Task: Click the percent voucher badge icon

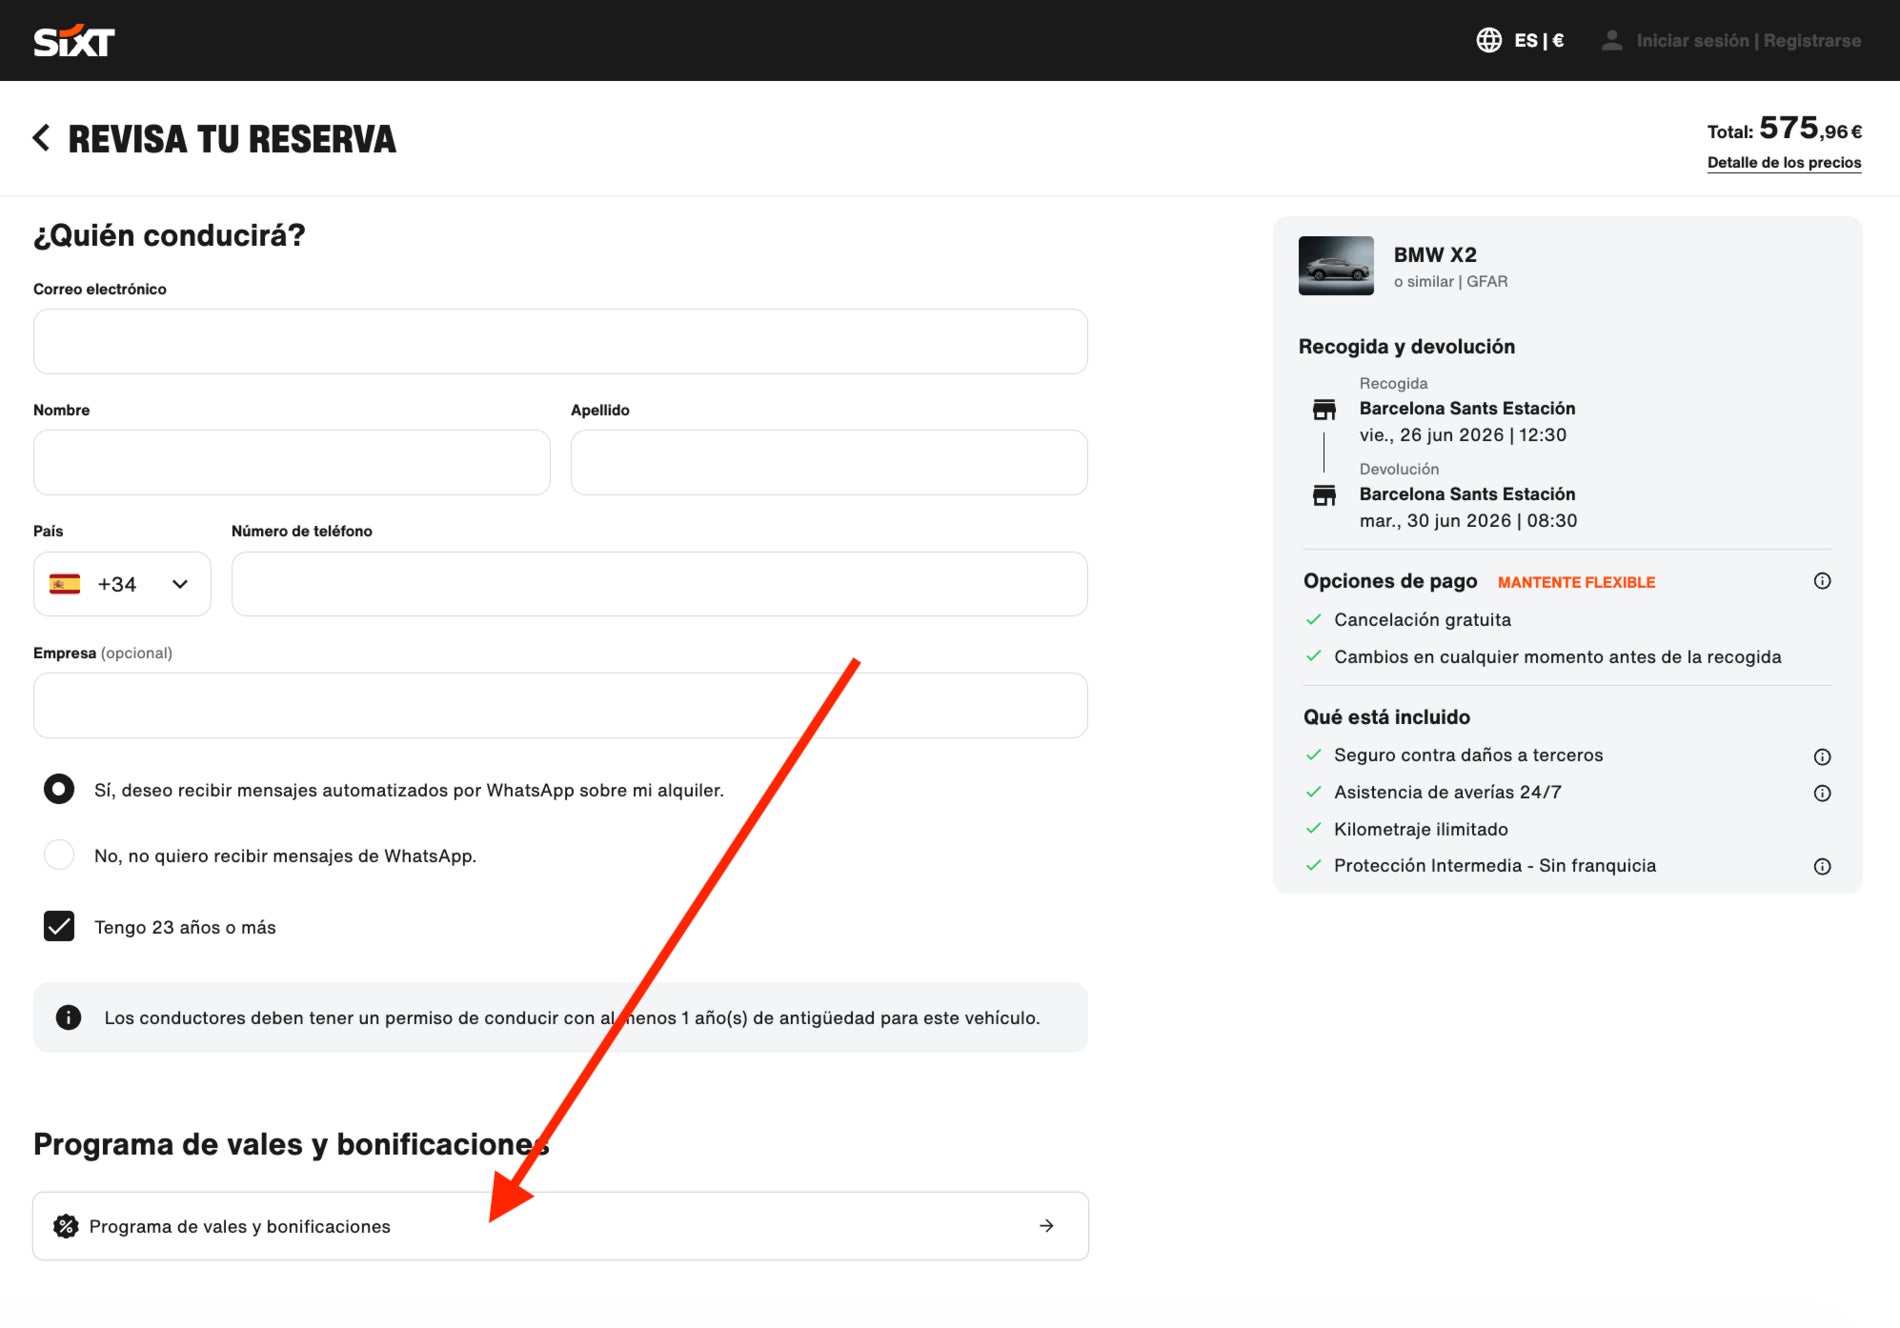Action: point(66,1226)
